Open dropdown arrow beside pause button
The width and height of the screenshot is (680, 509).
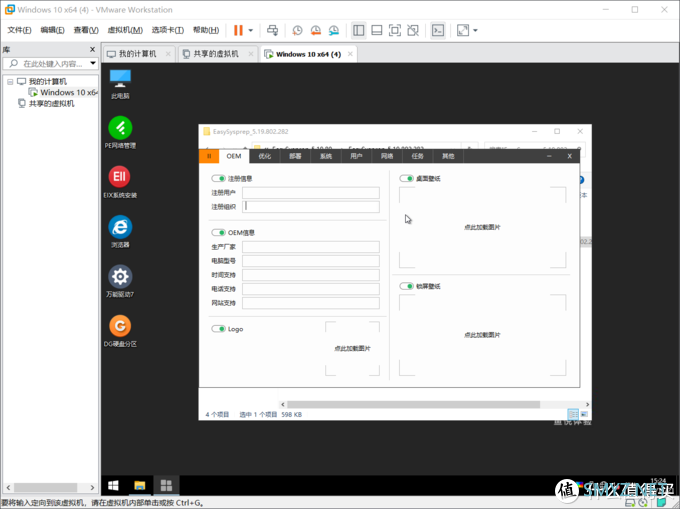(251, 30)
